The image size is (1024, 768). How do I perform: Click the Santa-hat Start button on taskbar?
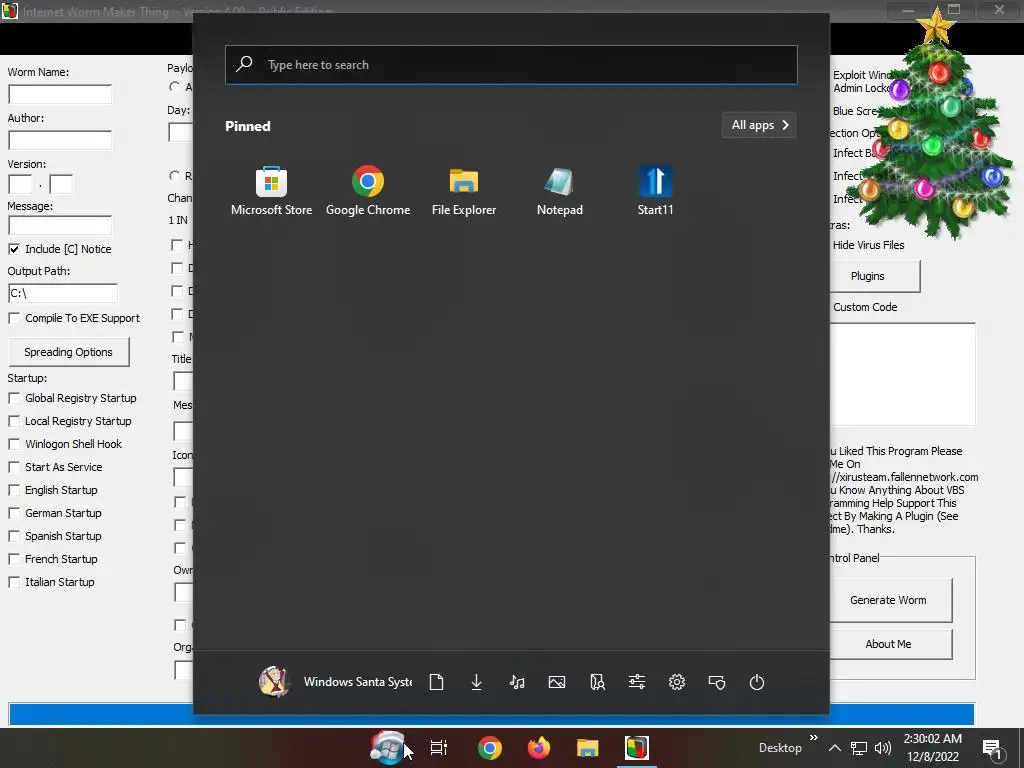click(387, 748)
